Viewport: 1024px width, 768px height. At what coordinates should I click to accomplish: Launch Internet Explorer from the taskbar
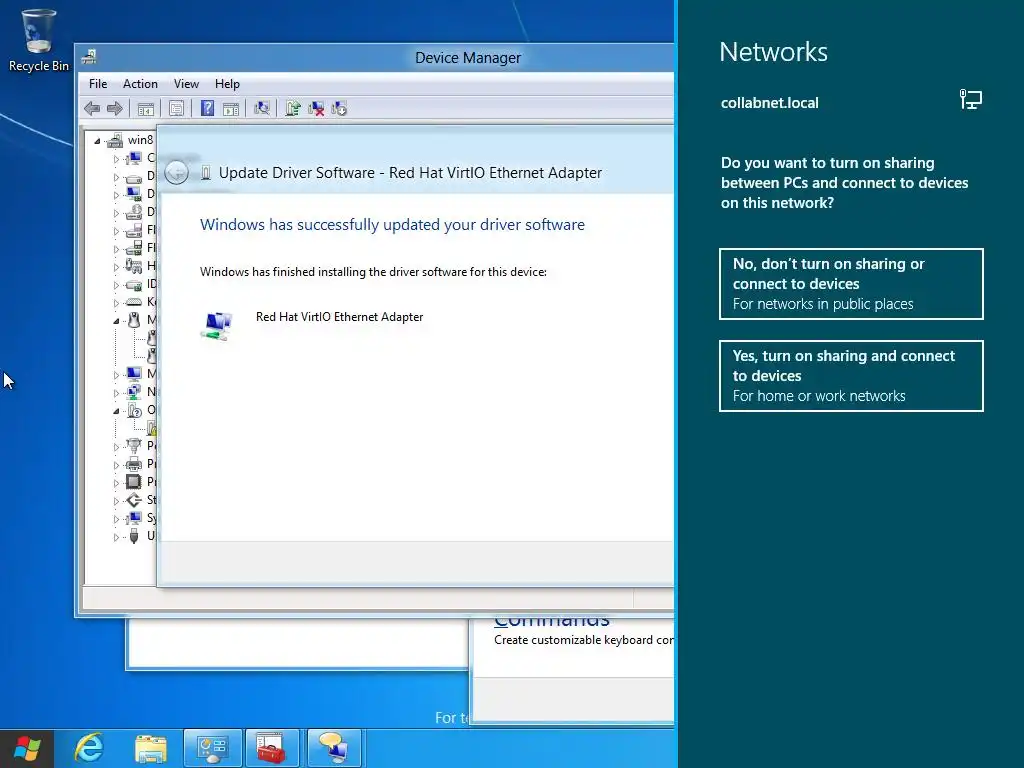(x=89, y=748)
